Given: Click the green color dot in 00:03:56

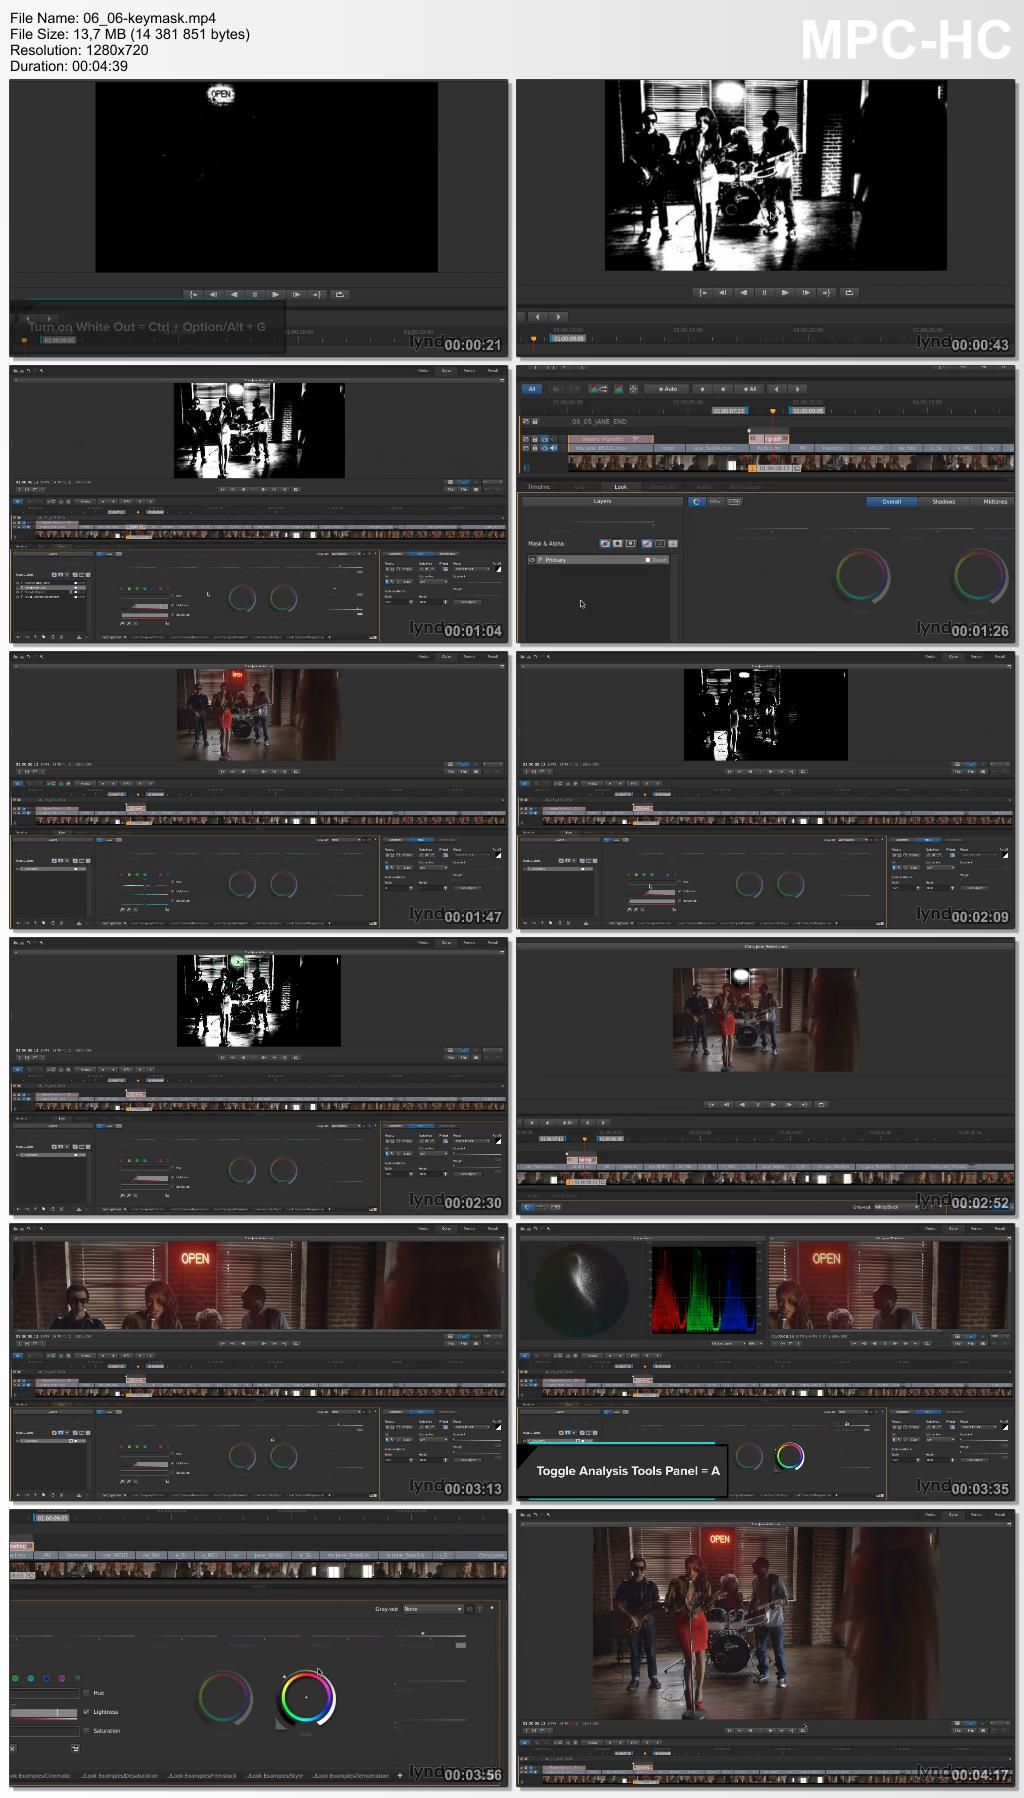Looking at the screenshot, I should (15, 1678).
